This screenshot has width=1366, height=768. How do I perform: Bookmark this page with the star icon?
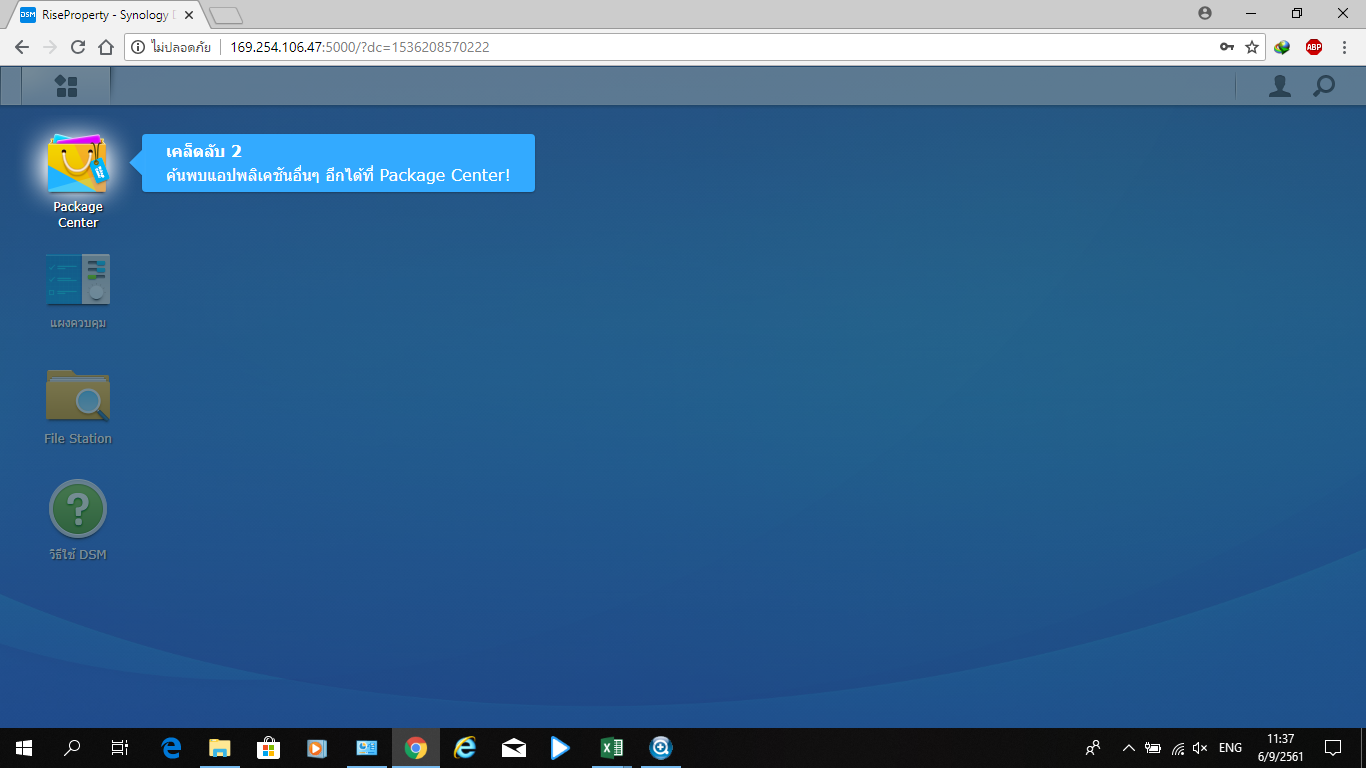[1252, 47]
